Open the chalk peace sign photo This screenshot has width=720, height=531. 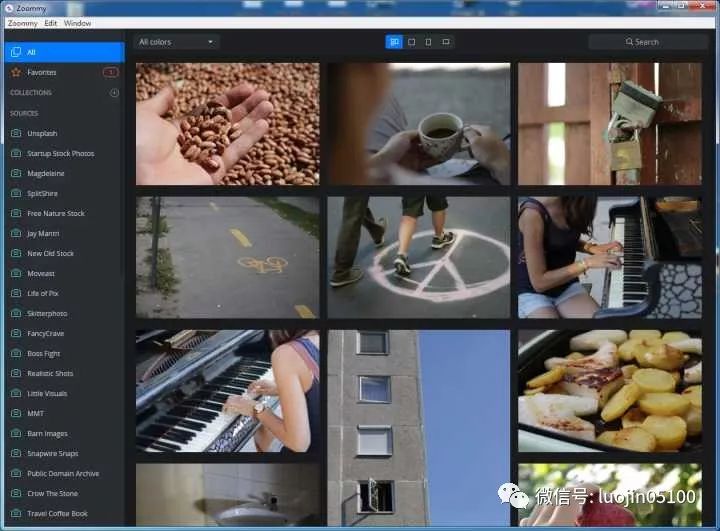pos(419,257)
